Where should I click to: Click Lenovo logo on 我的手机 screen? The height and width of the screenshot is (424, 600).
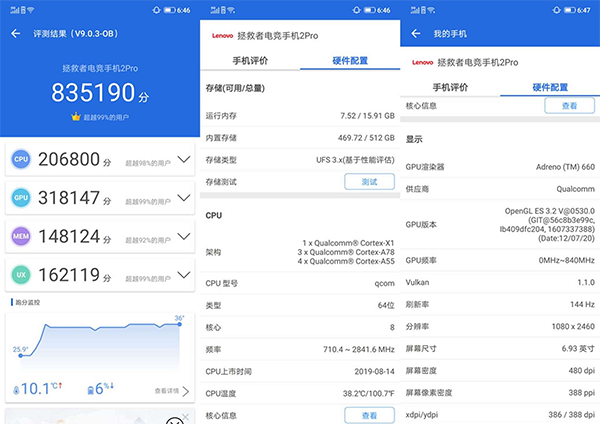pos(422,62)
